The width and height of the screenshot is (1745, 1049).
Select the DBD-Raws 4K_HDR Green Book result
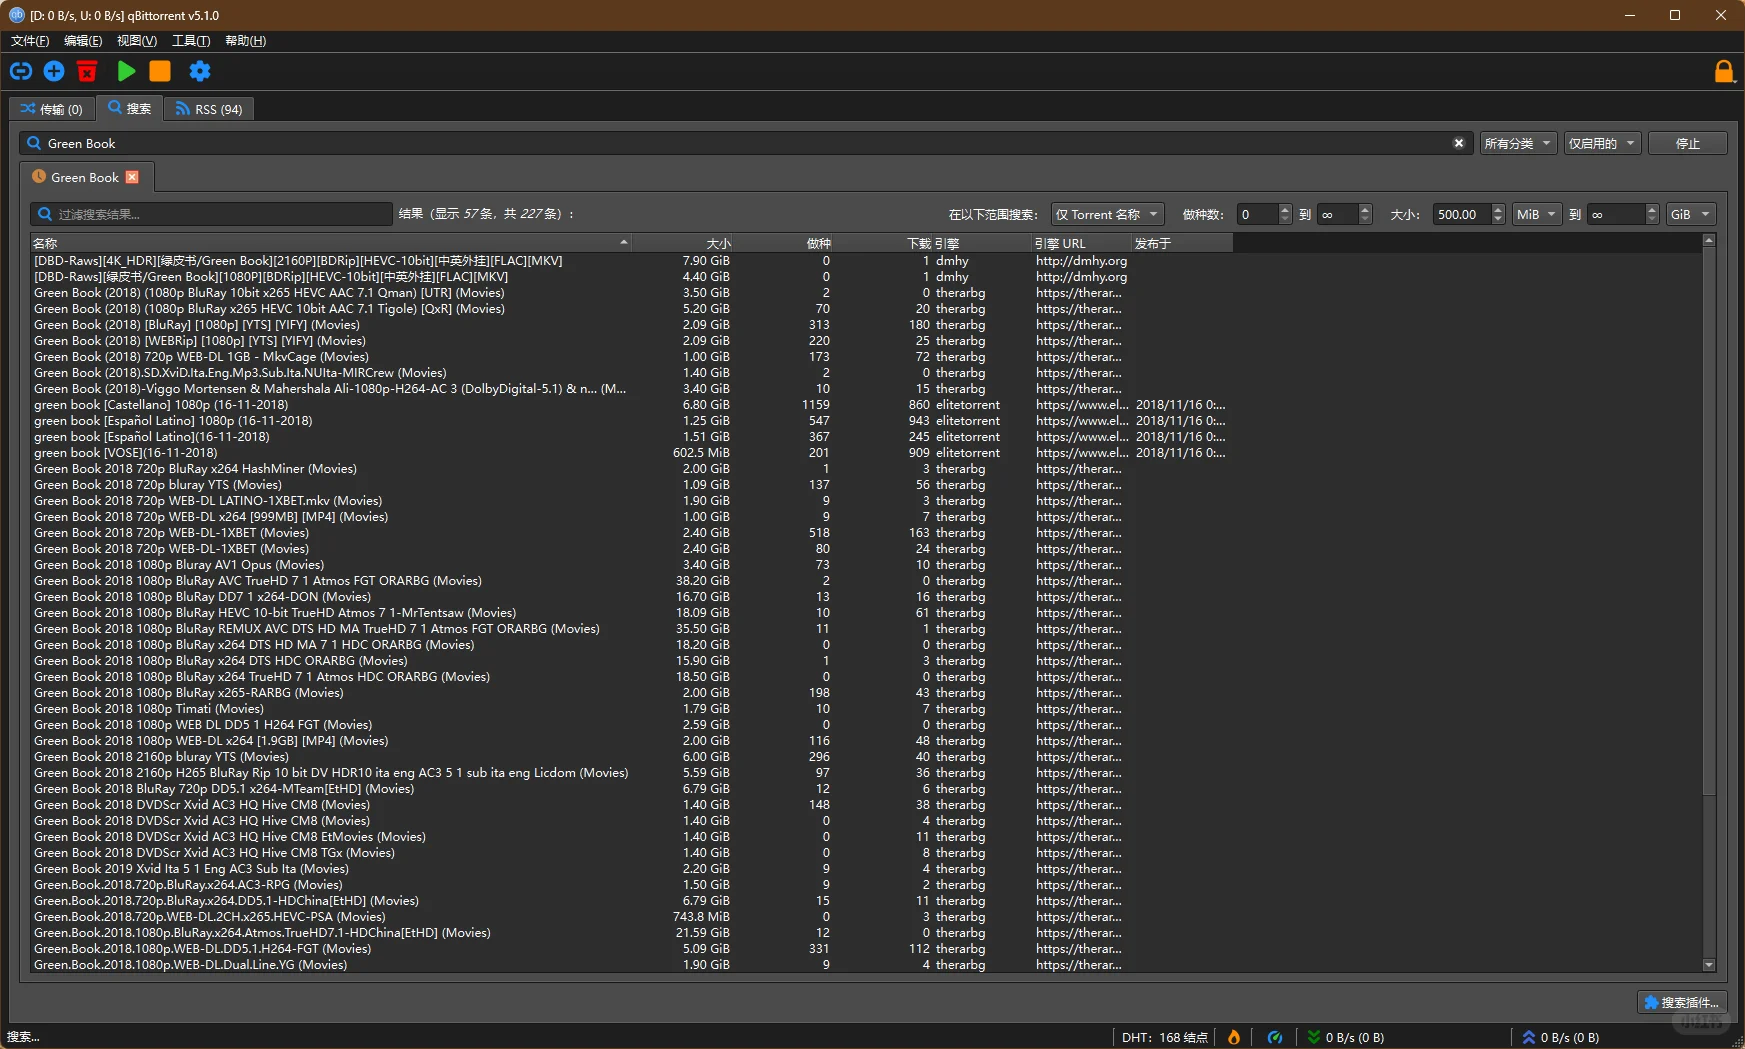[x=631, y=261]
